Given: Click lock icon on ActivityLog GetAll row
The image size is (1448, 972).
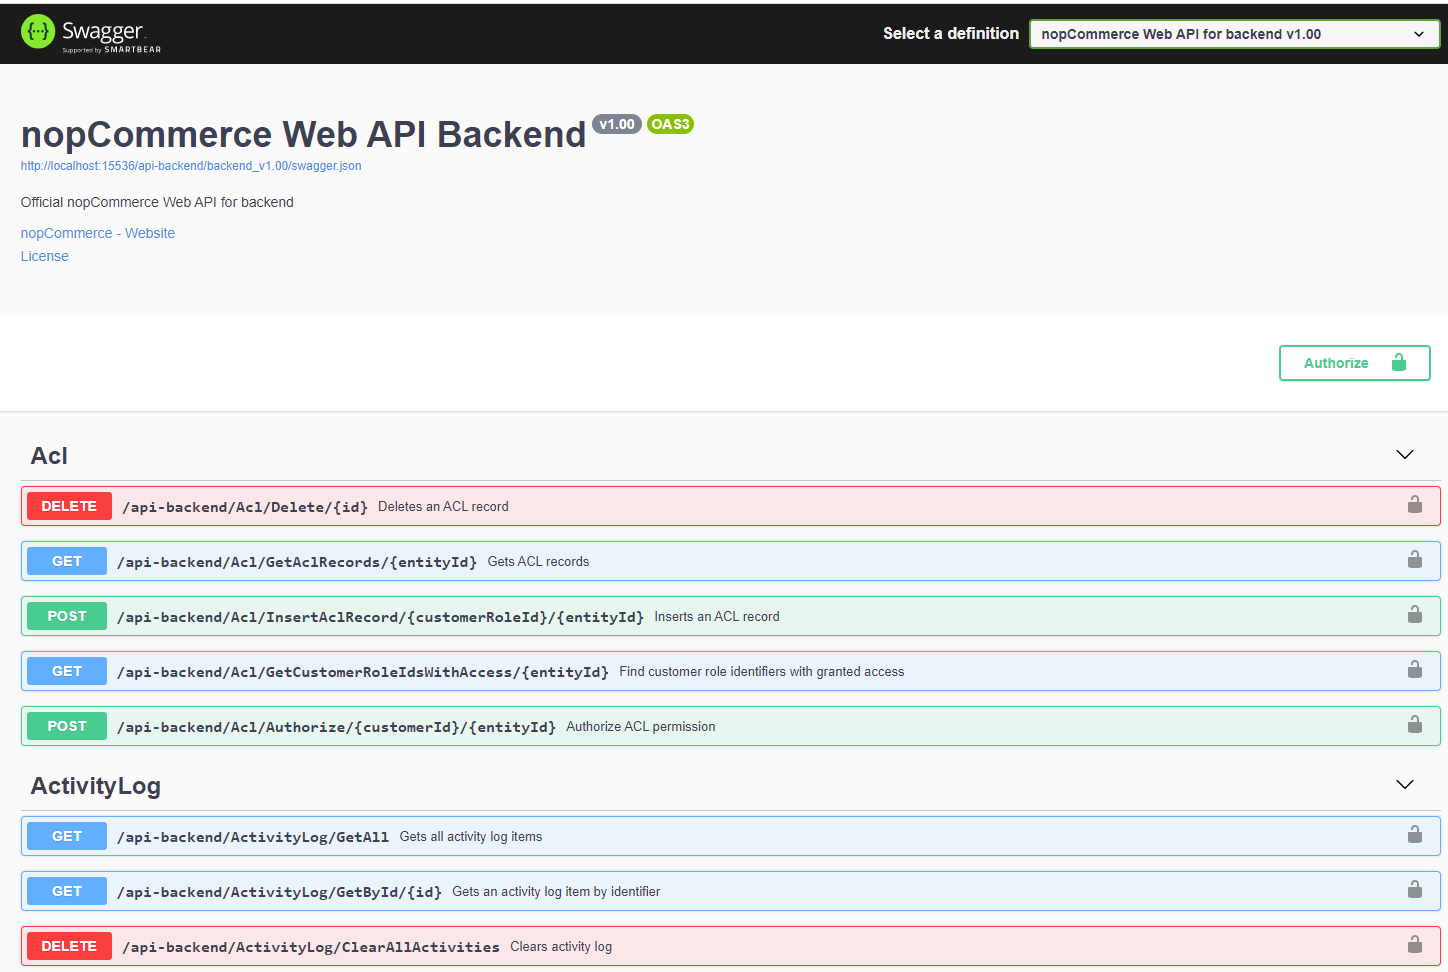Looking at the screenshot, I should [x=1414, y=834].
